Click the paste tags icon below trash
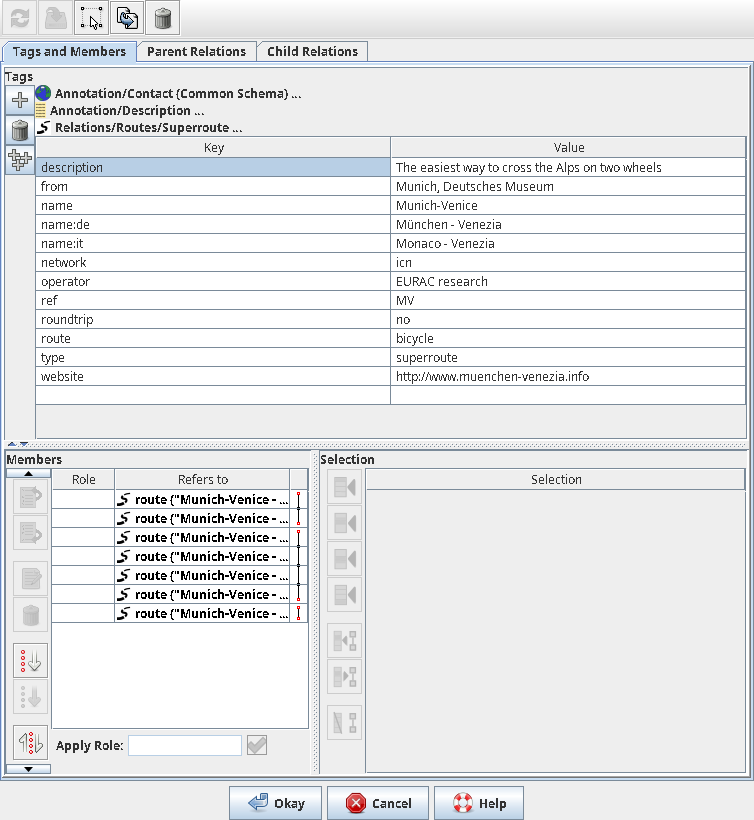 [20, 160]
